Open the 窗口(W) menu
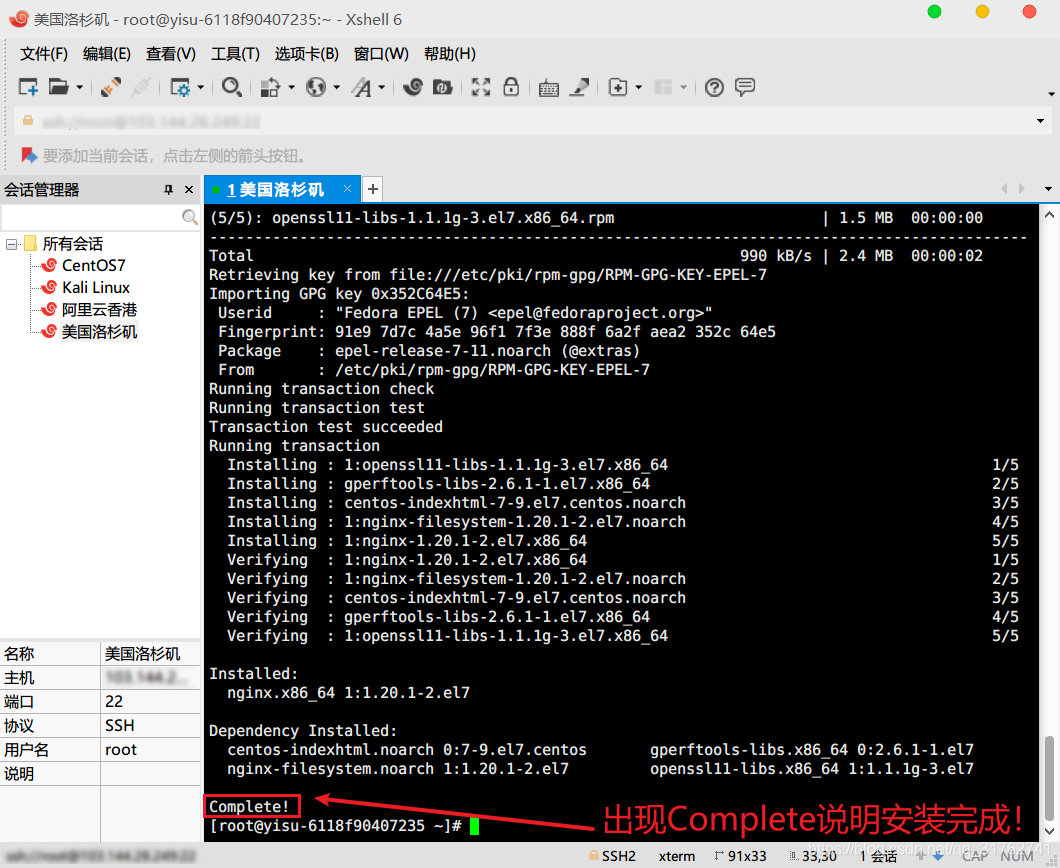1060x868 pixels. [381, 54]
